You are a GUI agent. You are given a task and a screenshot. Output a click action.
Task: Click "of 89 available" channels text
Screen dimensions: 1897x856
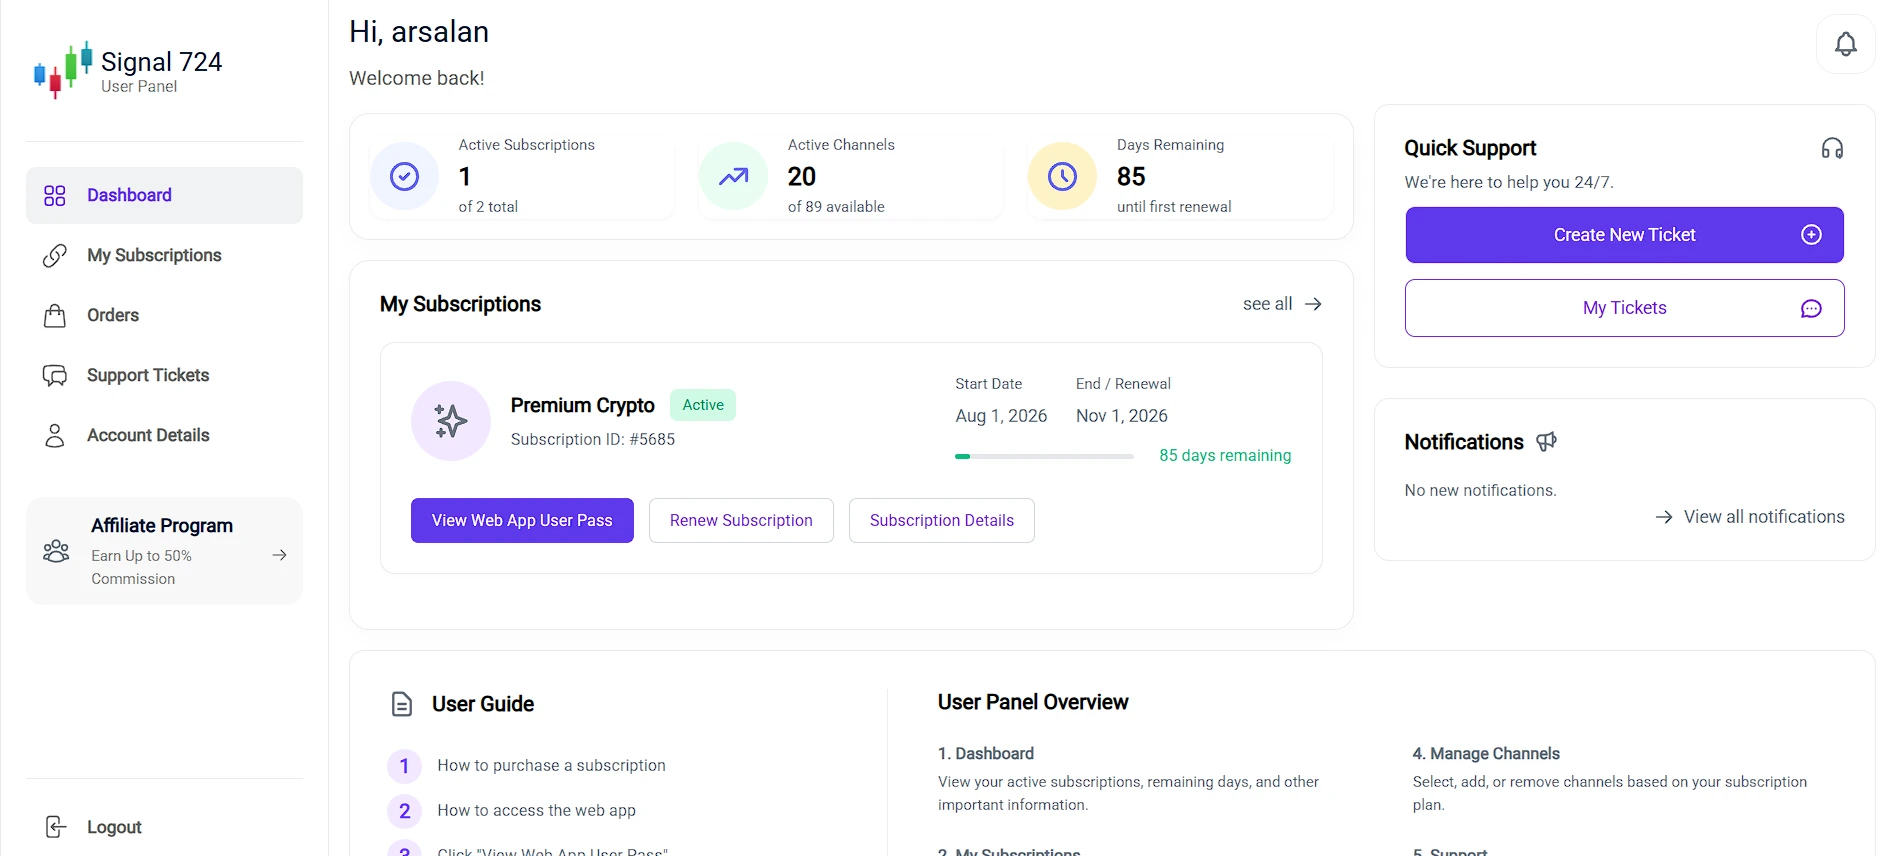836,207
